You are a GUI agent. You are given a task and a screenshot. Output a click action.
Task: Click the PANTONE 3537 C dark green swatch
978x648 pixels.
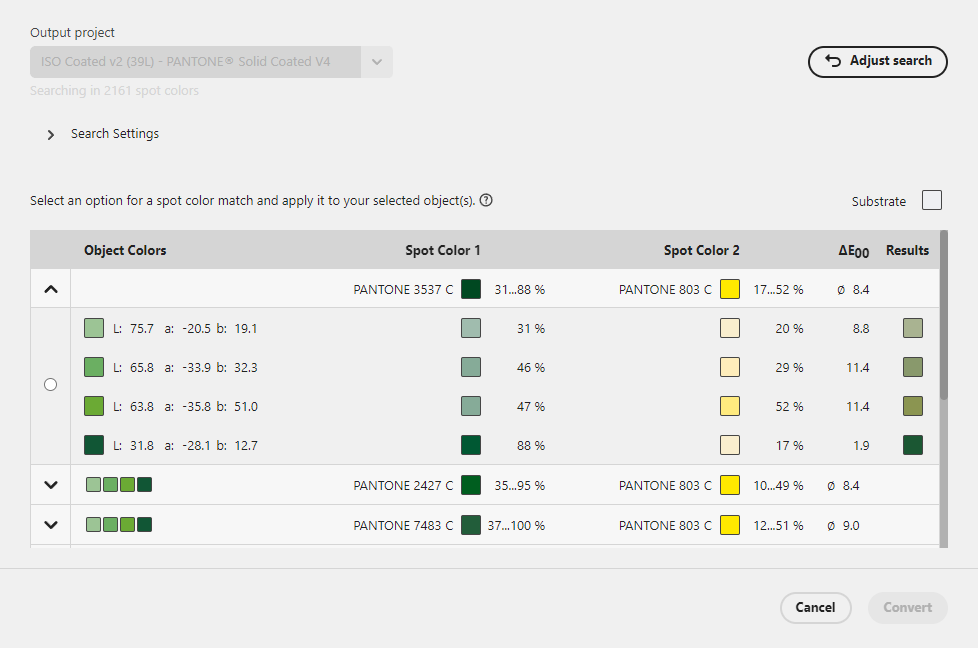(x=471, y=289)
